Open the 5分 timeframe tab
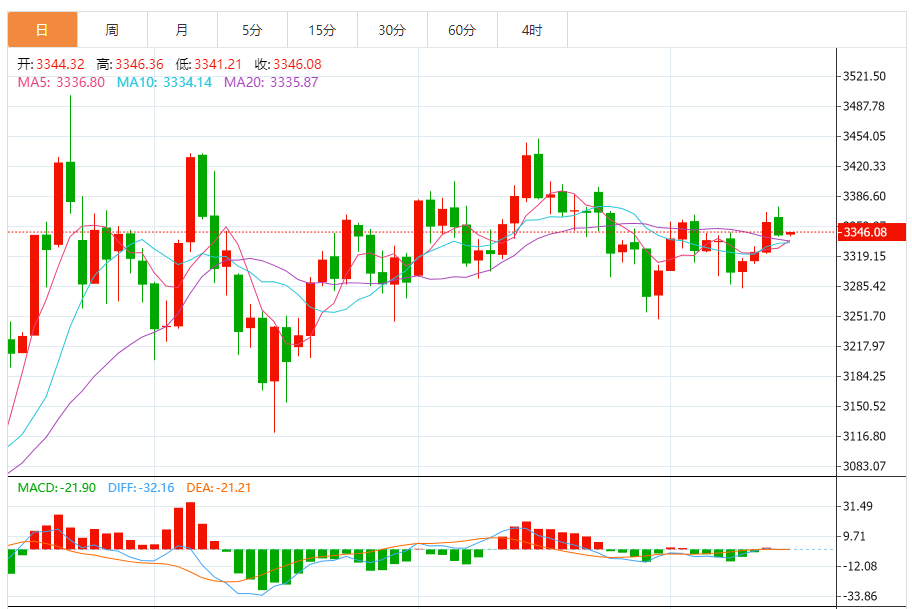Viewport: 912px width, 609px height. click(x=252, y=30)
